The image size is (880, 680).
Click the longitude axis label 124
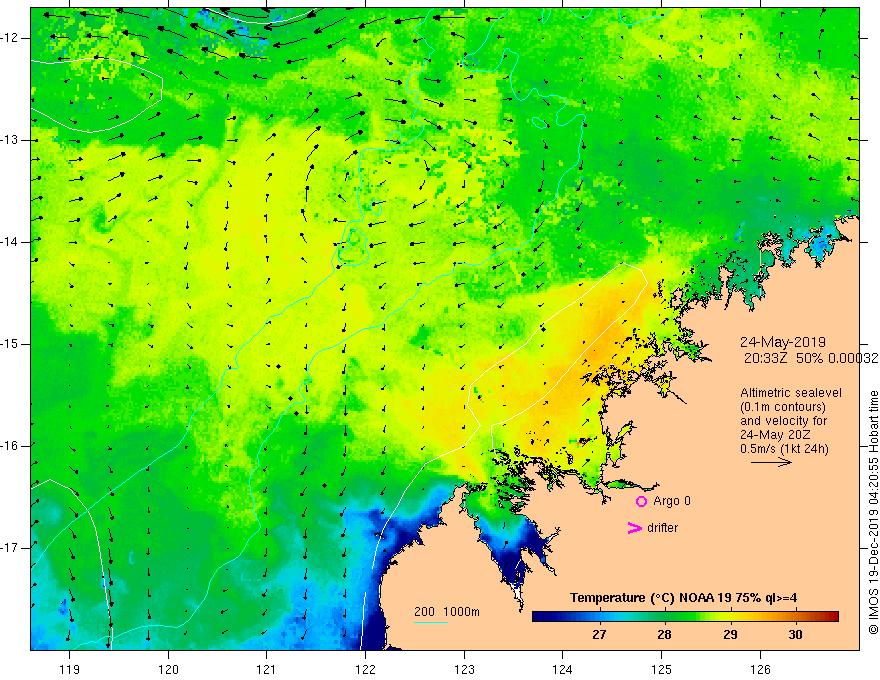click(x=562, y=669)
